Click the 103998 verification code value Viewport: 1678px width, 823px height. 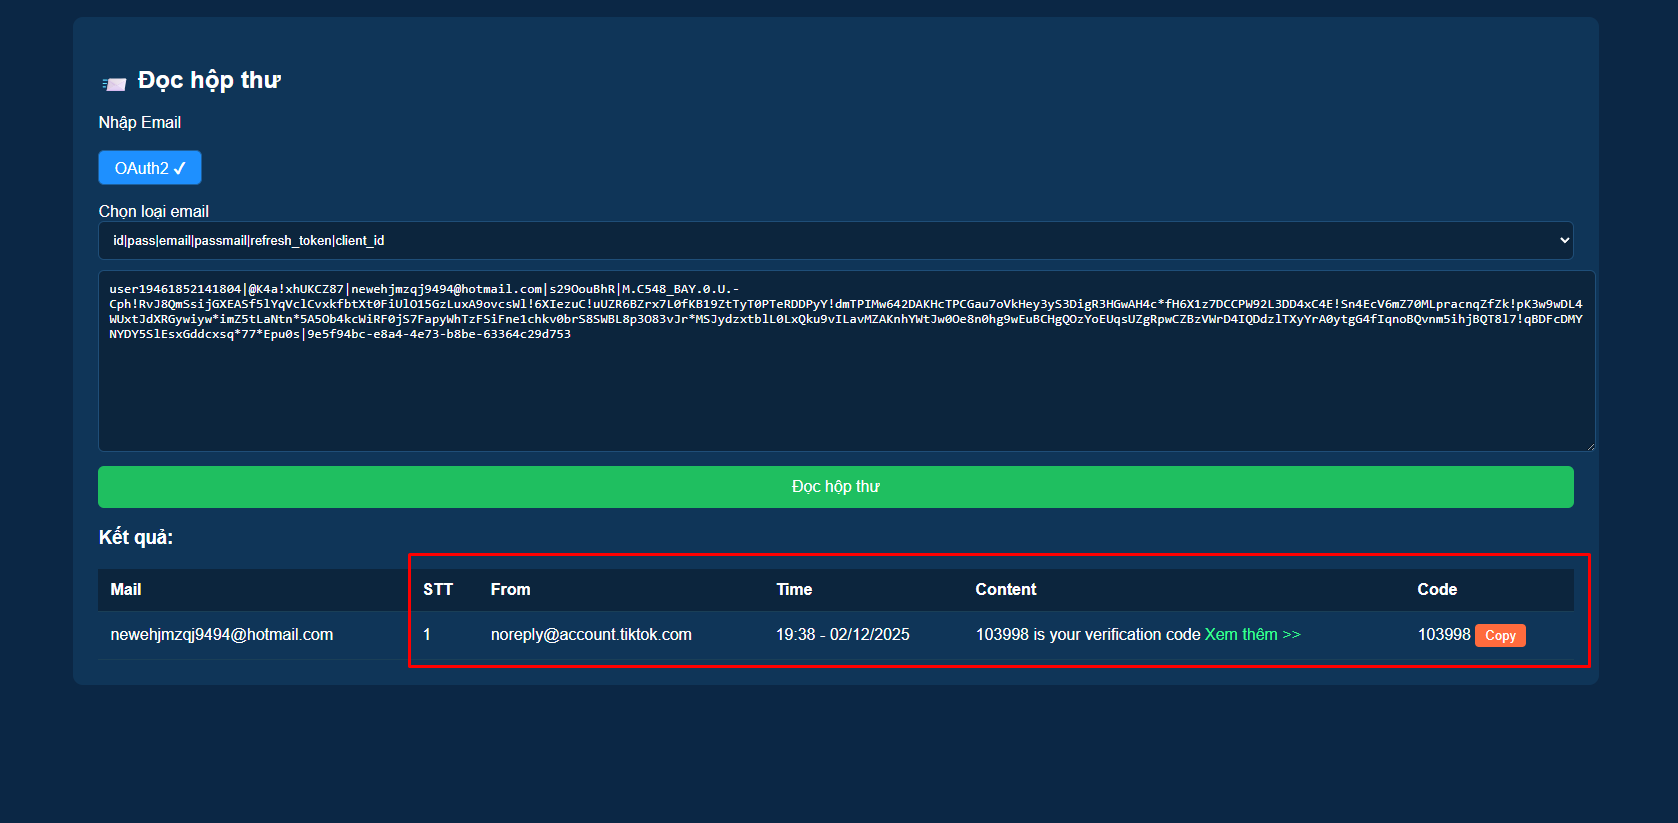click(1443, 635)
